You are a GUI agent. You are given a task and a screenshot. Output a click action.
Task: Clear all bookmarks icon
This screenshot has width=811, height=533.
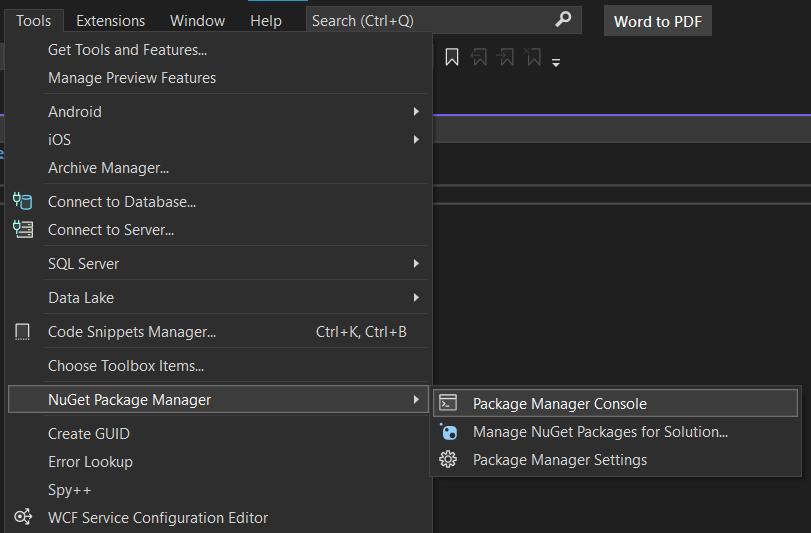point(532,57)
